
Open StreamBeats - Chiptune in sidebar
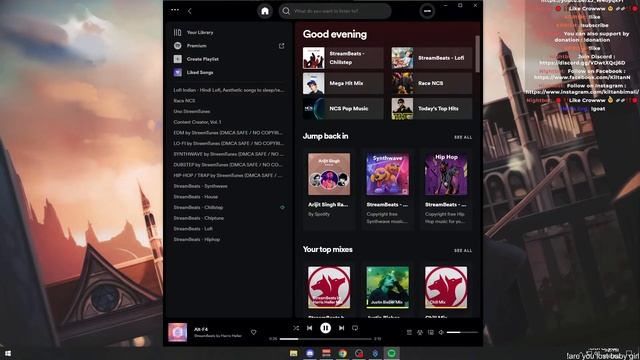[198, 218]
